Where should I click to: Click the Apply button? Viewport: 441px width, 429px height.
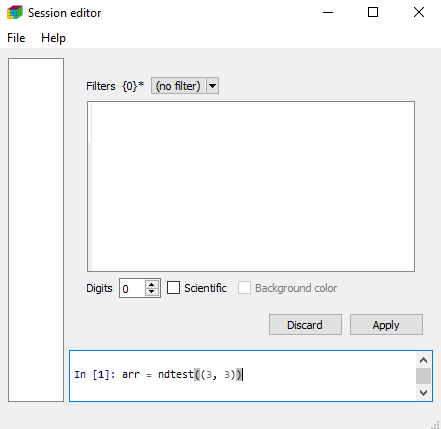(x=386, y=325)
